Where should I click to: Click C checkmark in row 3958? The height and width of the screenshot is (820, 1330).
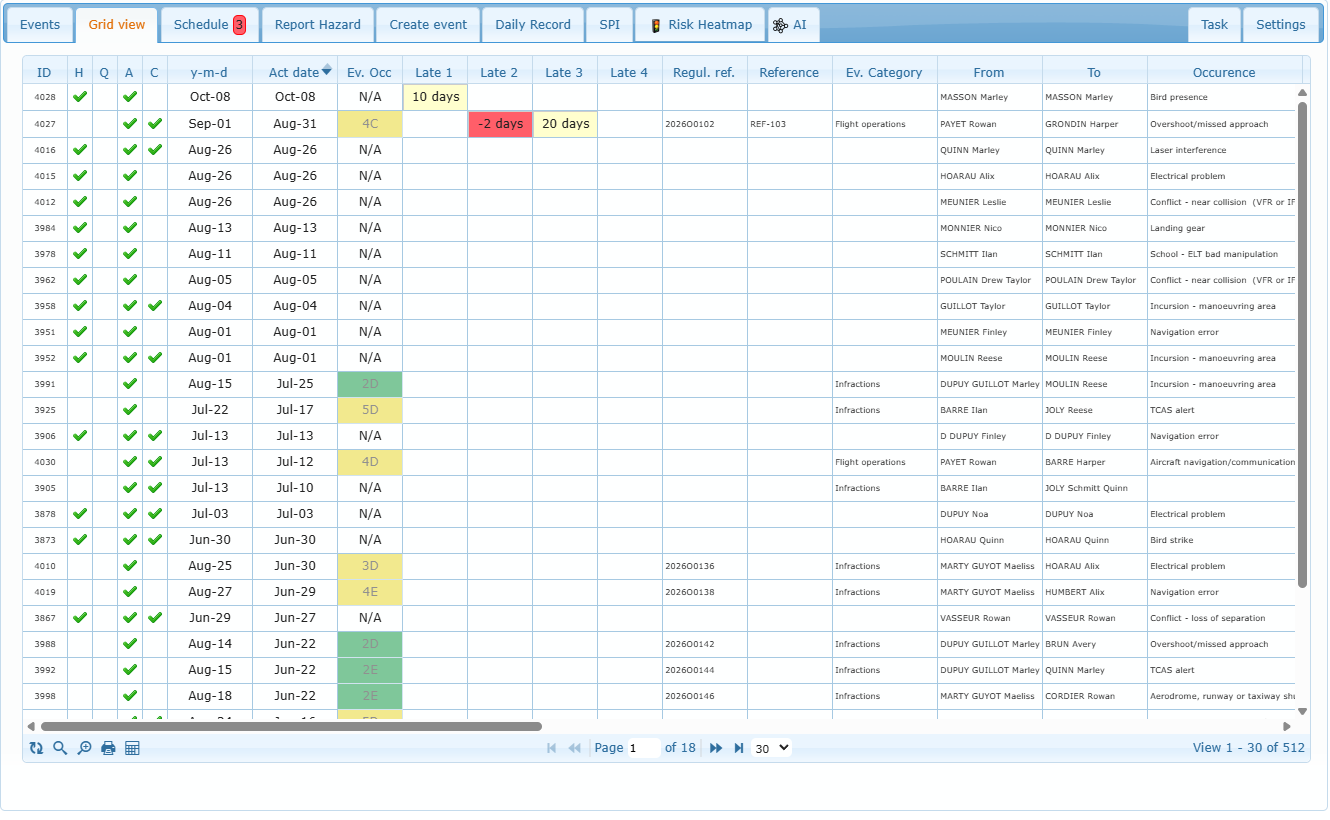154,306
